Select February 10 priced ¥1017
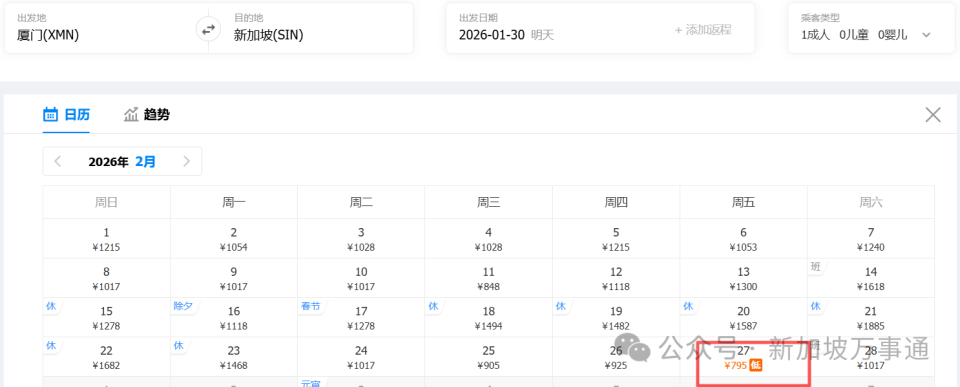Viewport: 960px width, 387px height. tap(361, 278)
